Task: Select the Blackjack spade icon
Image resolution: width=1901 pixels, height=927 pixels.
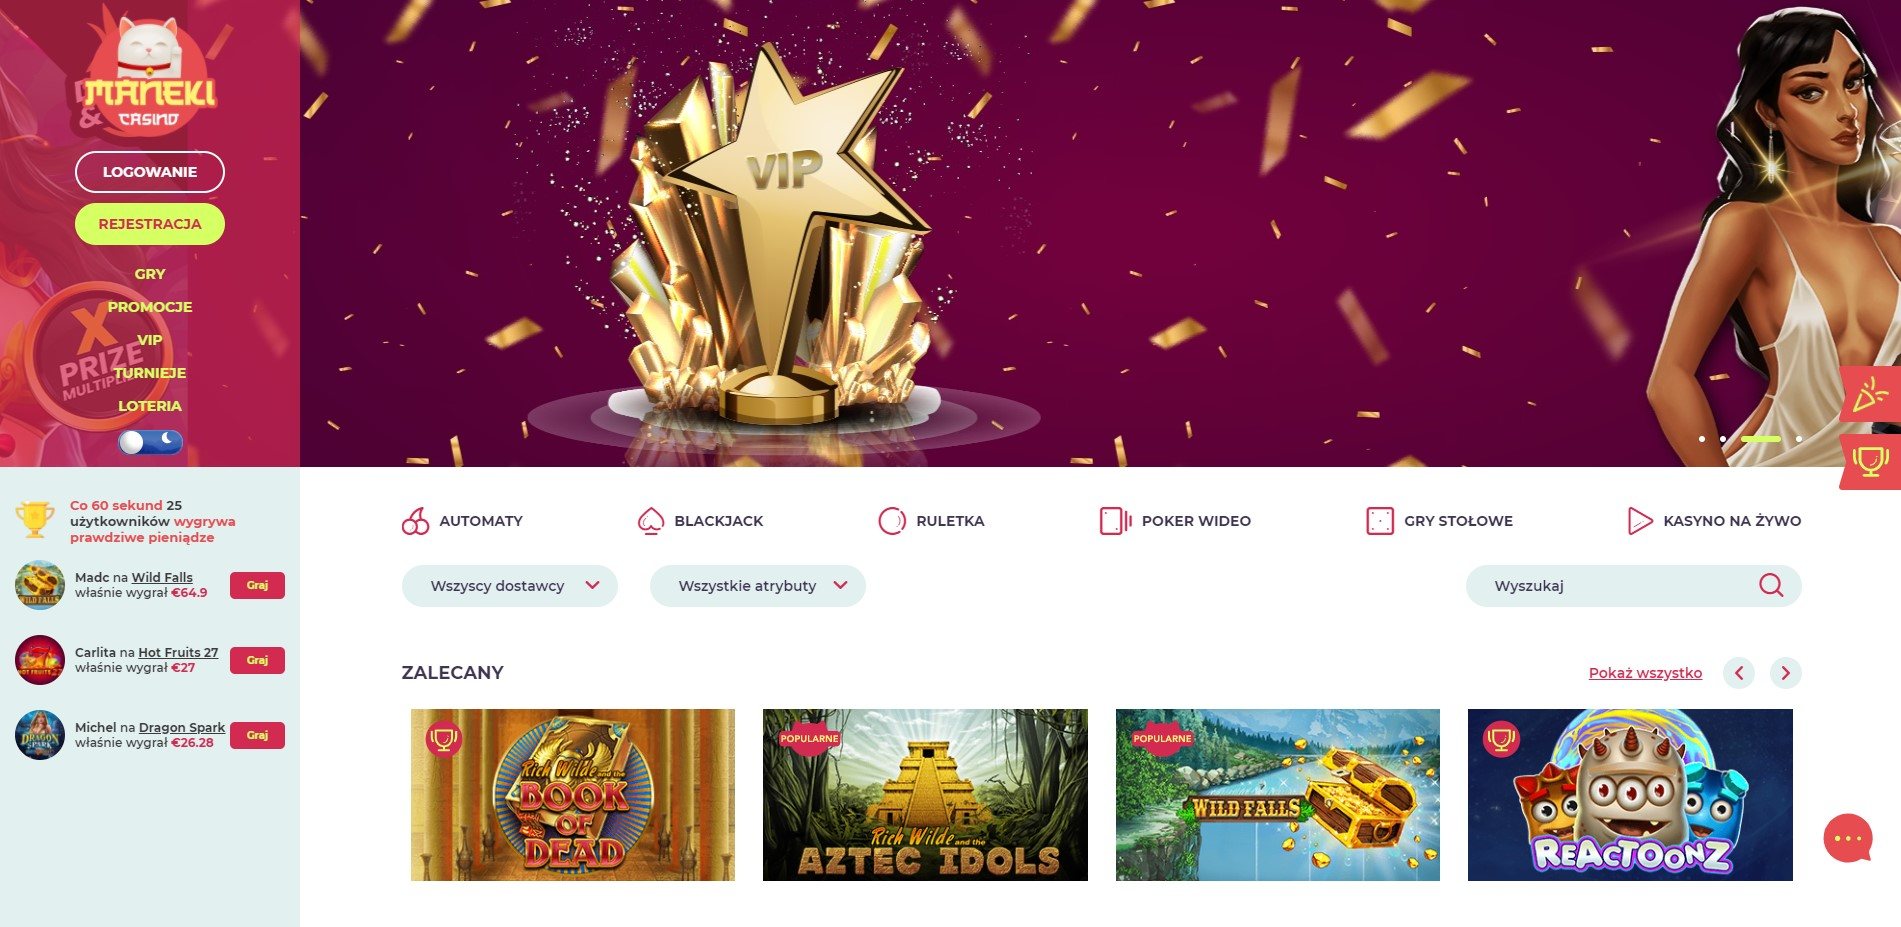Action: coord(651,521)
